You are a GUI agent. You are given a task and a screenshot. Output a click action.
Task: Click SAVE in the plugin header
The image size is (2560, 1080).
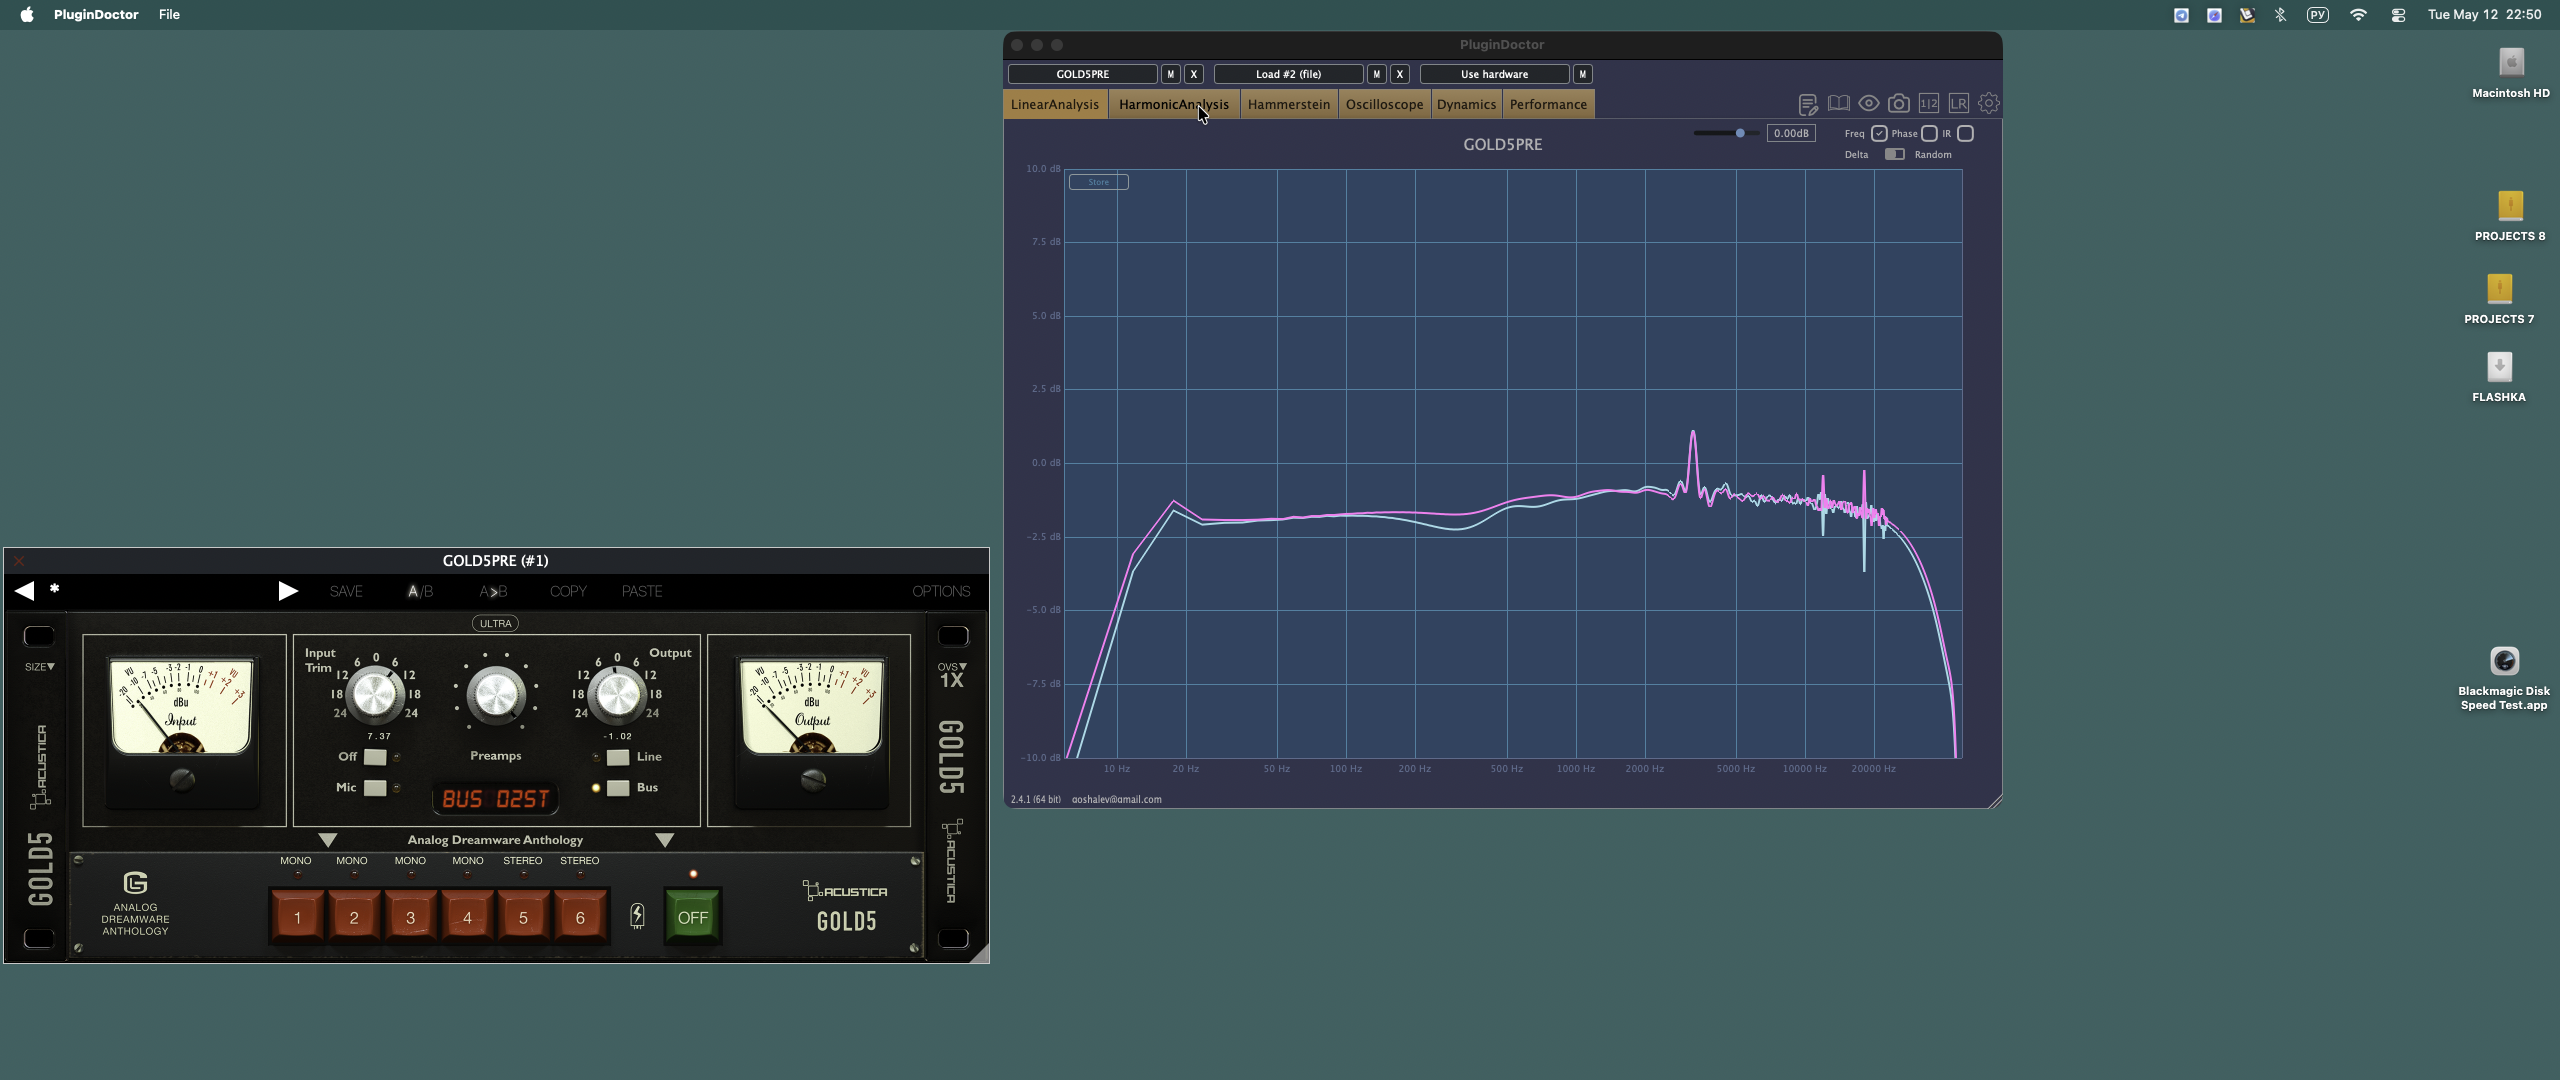click(346, 591)
